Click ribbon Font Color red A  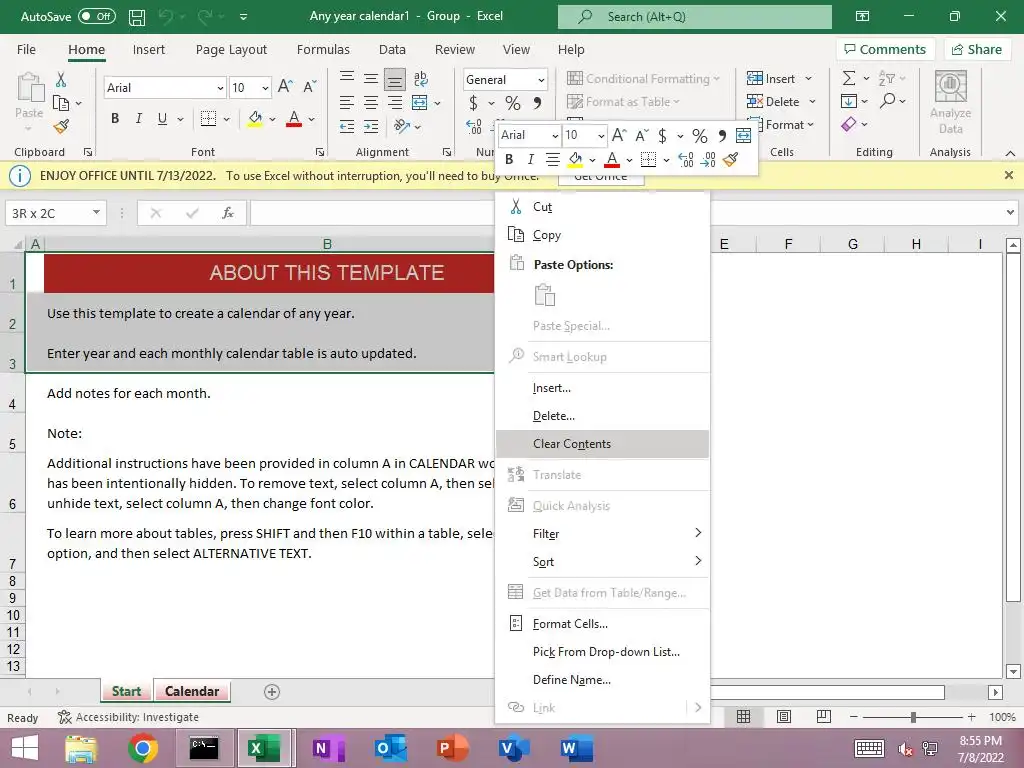(x=294, y=119)
